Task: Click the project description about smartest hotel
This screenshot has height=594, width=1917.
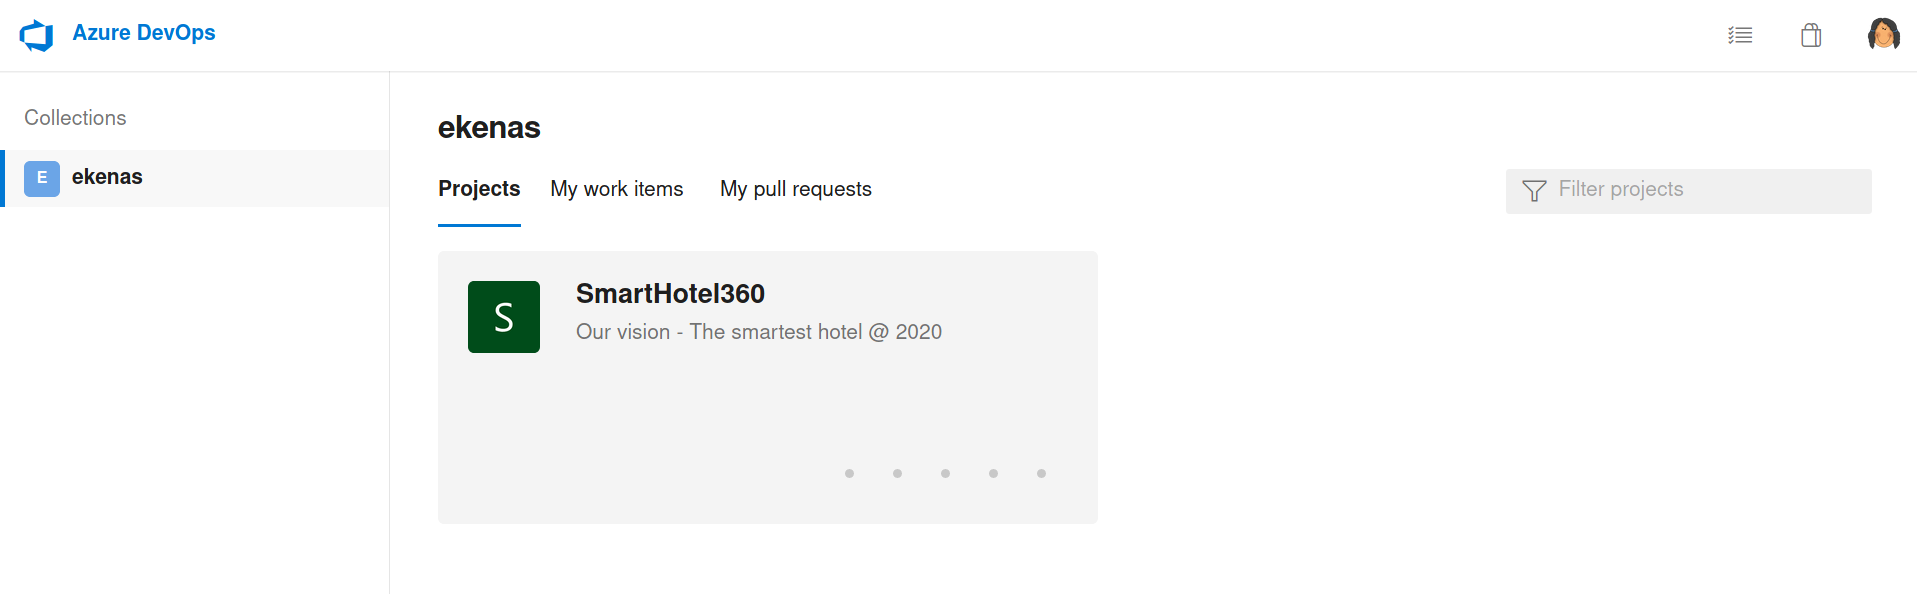Action: pos(759,332)
